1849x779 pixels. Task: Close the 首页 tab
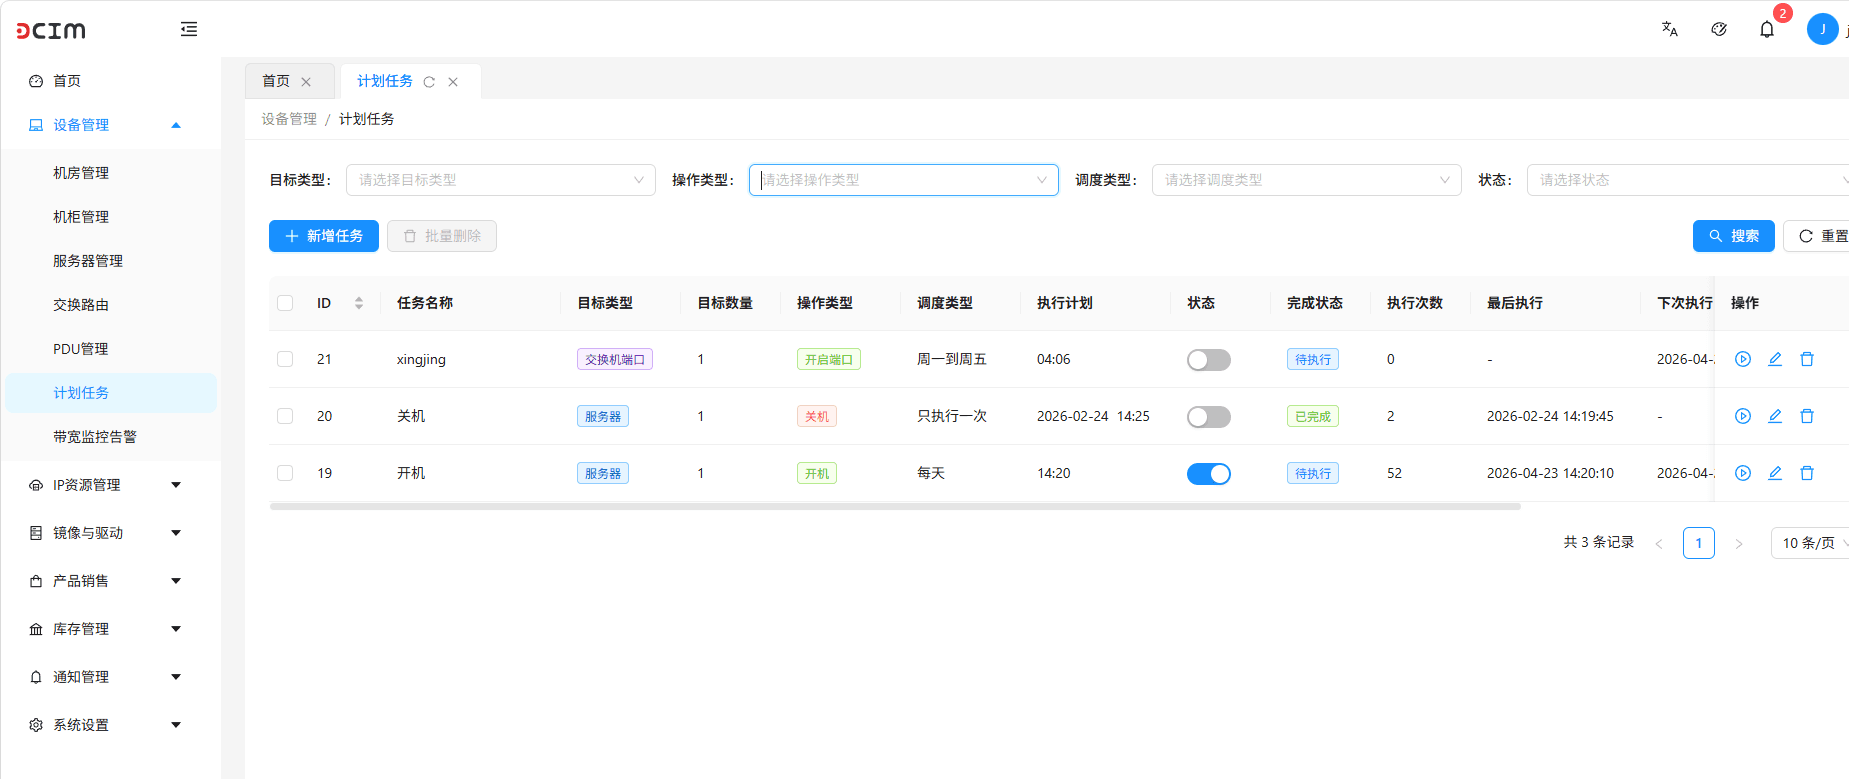[306, 82]
